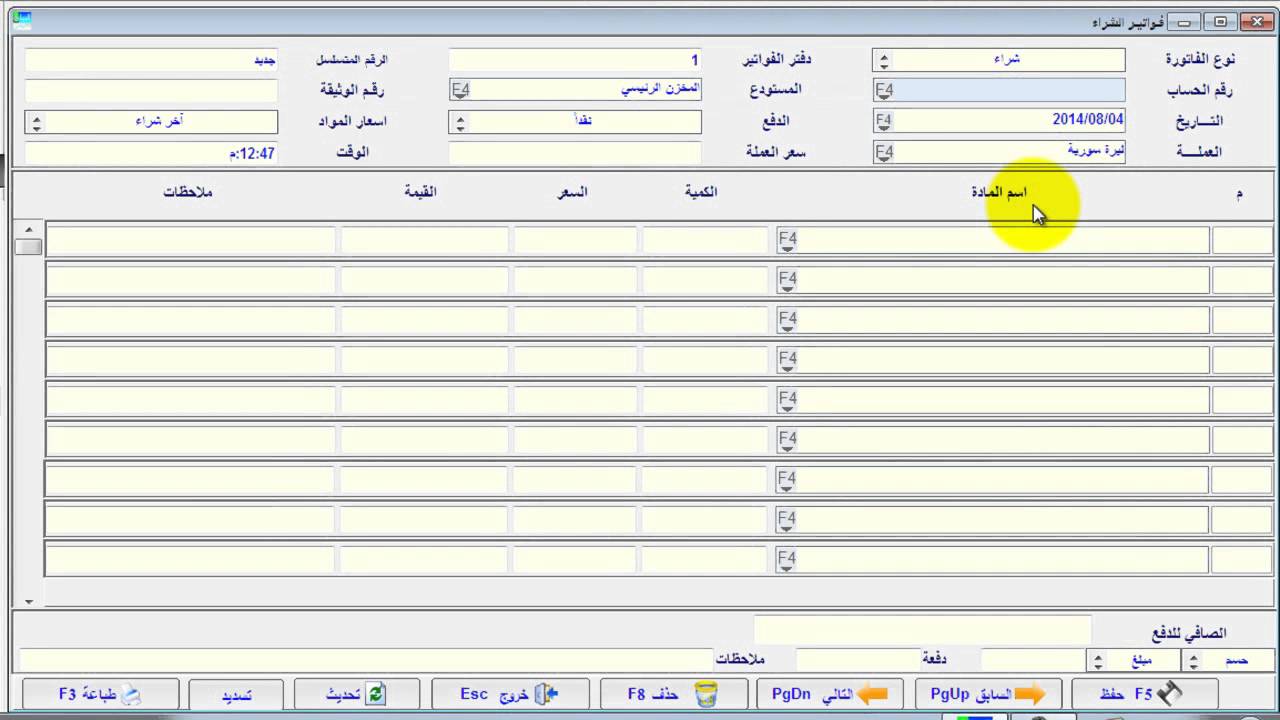Click the رقم الحساب input field

pyautogui.click(x=1009, y=90)
